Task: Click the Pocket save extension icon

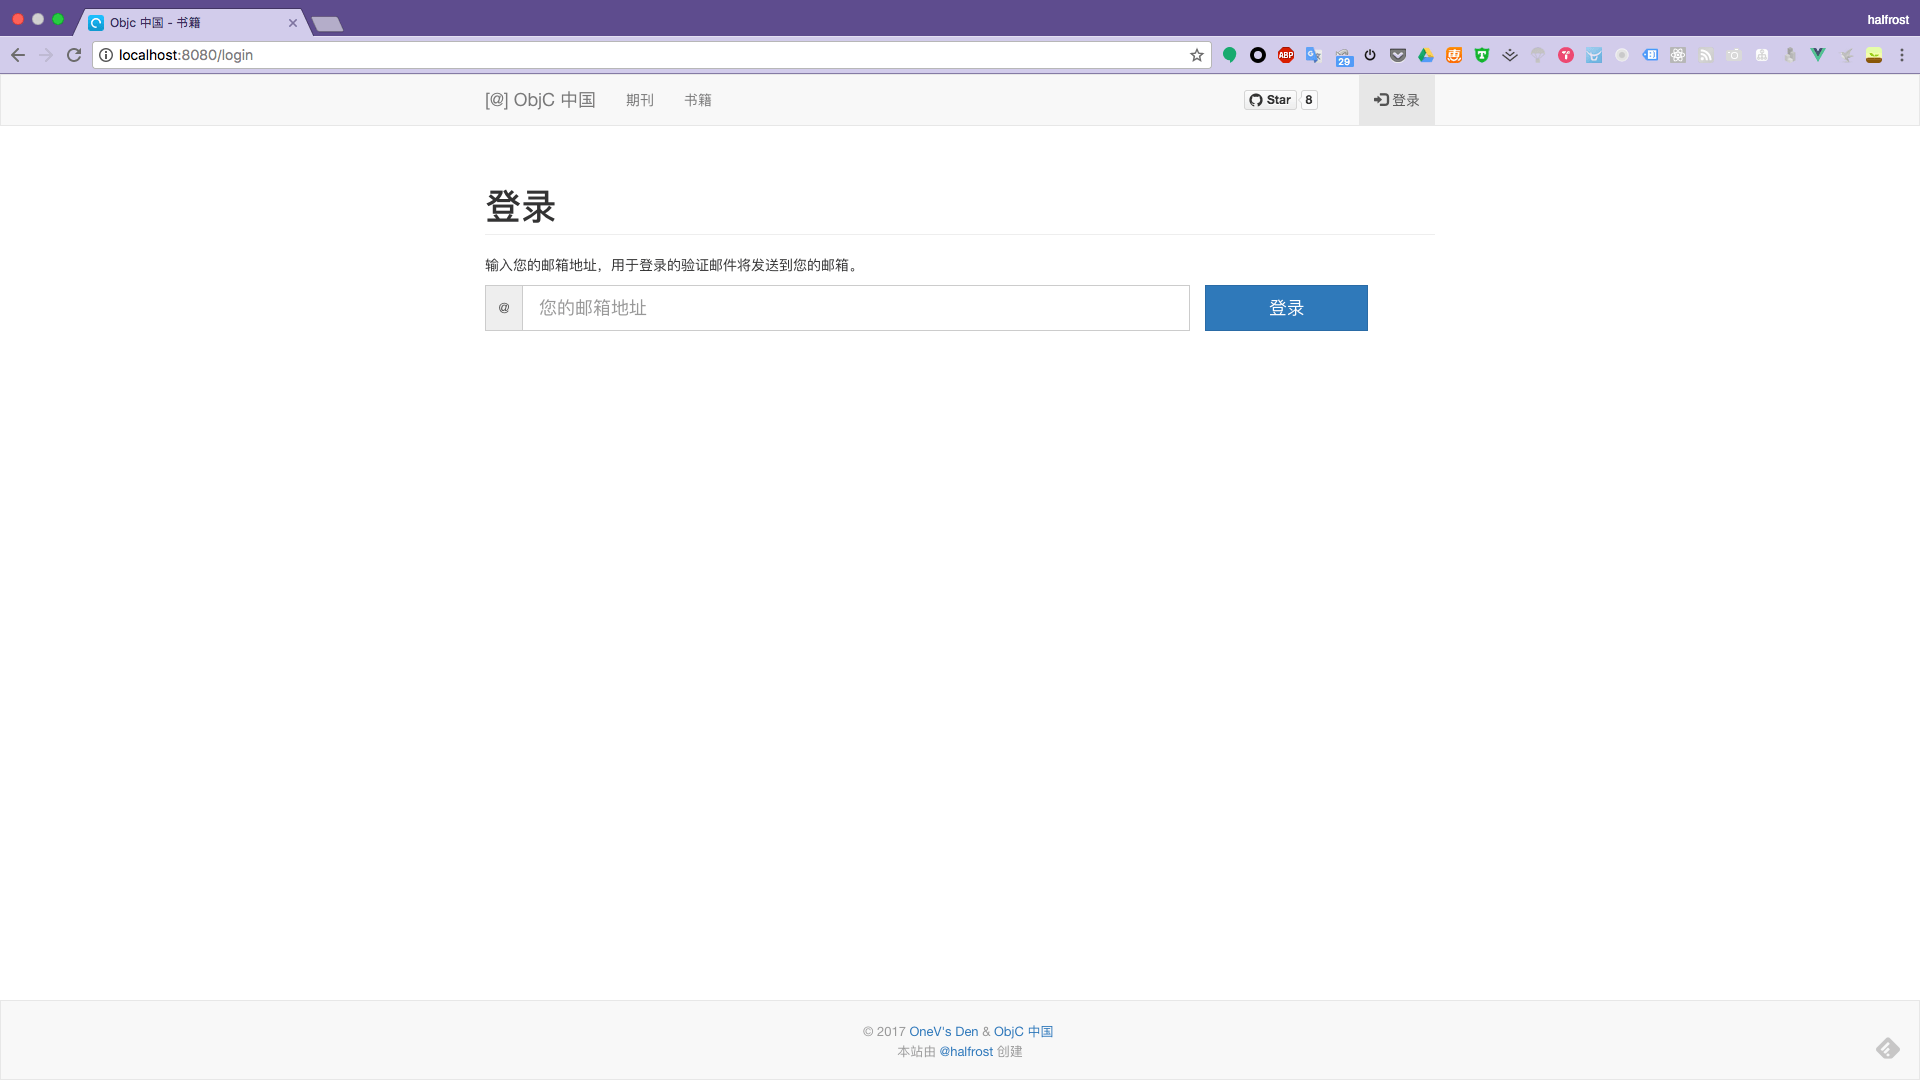Action: (1398, 55)
